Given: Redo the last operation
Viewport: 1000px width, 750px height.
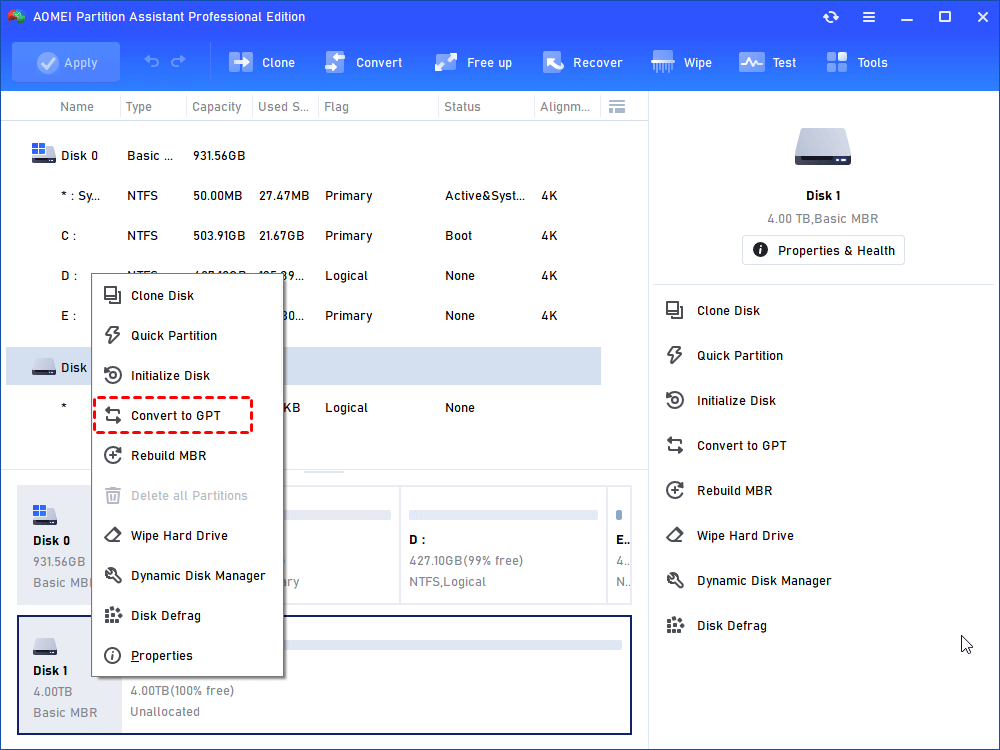Looking at the screenshot, I should coord(179,62).
